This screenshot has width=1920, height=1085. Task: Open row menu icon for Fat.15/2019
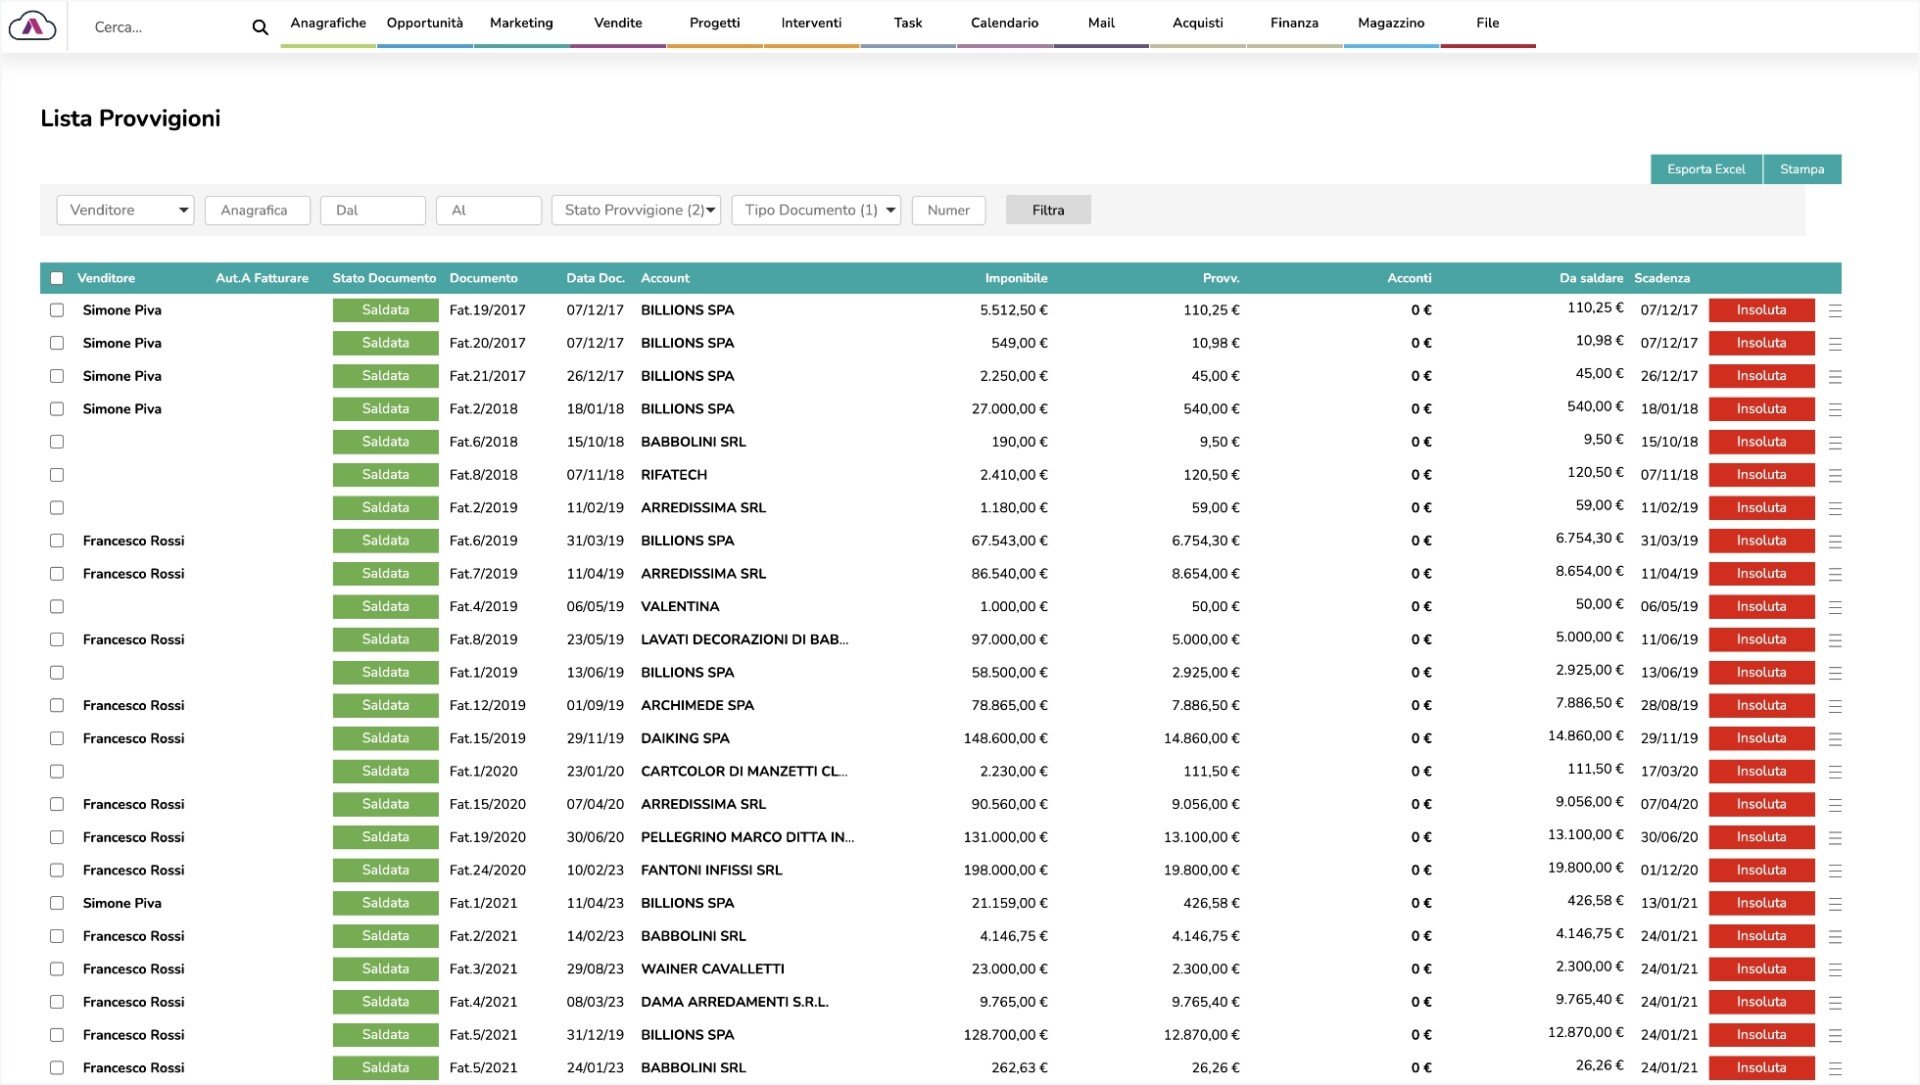[x=1834, y=739]
